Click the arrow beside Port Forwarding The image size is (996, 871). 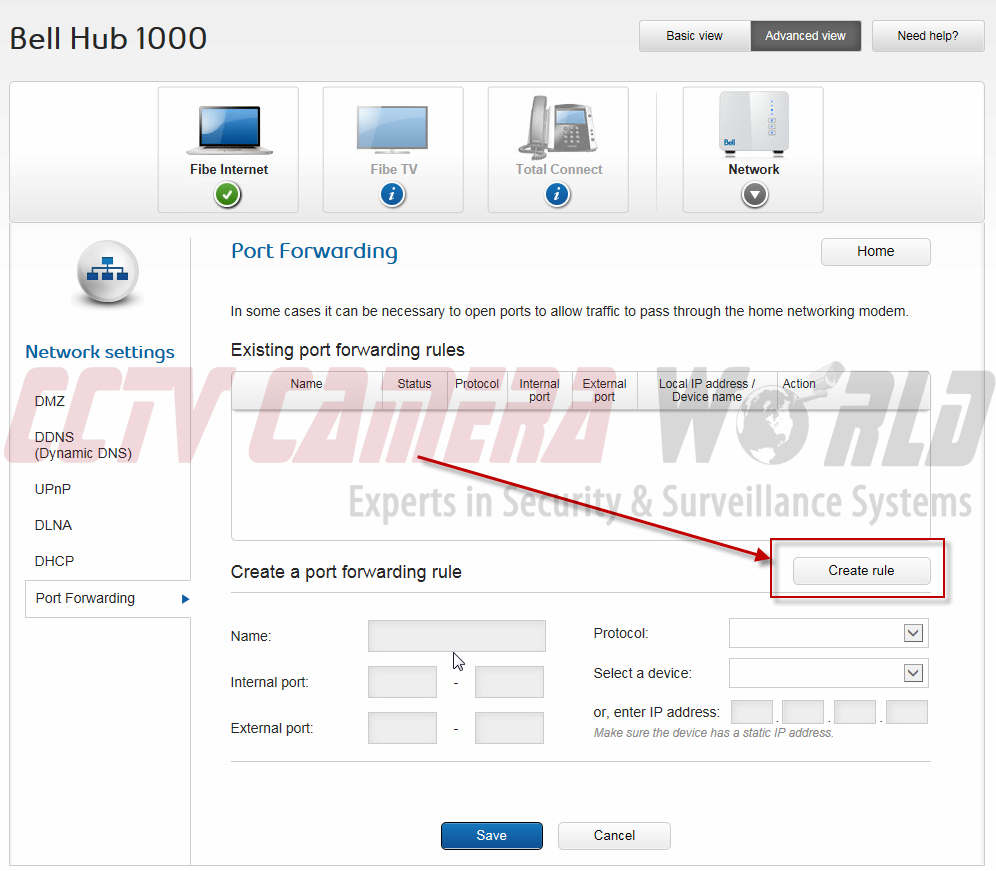pos(185,598)
